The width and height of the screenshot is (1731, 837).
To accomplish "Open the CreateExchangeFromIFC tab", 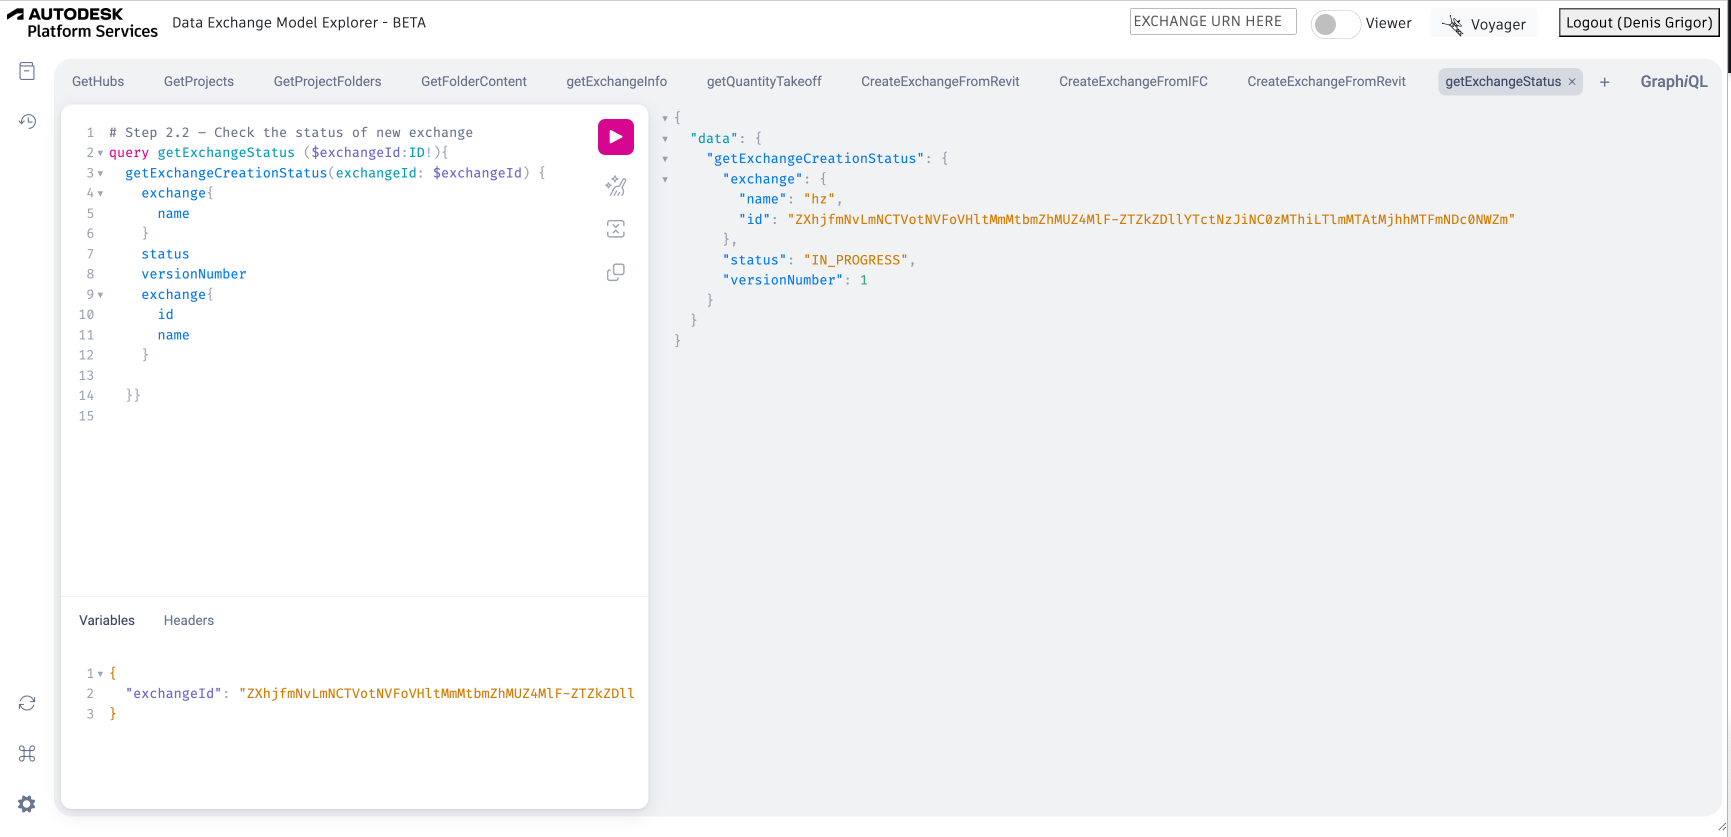I will (1133, 82).
